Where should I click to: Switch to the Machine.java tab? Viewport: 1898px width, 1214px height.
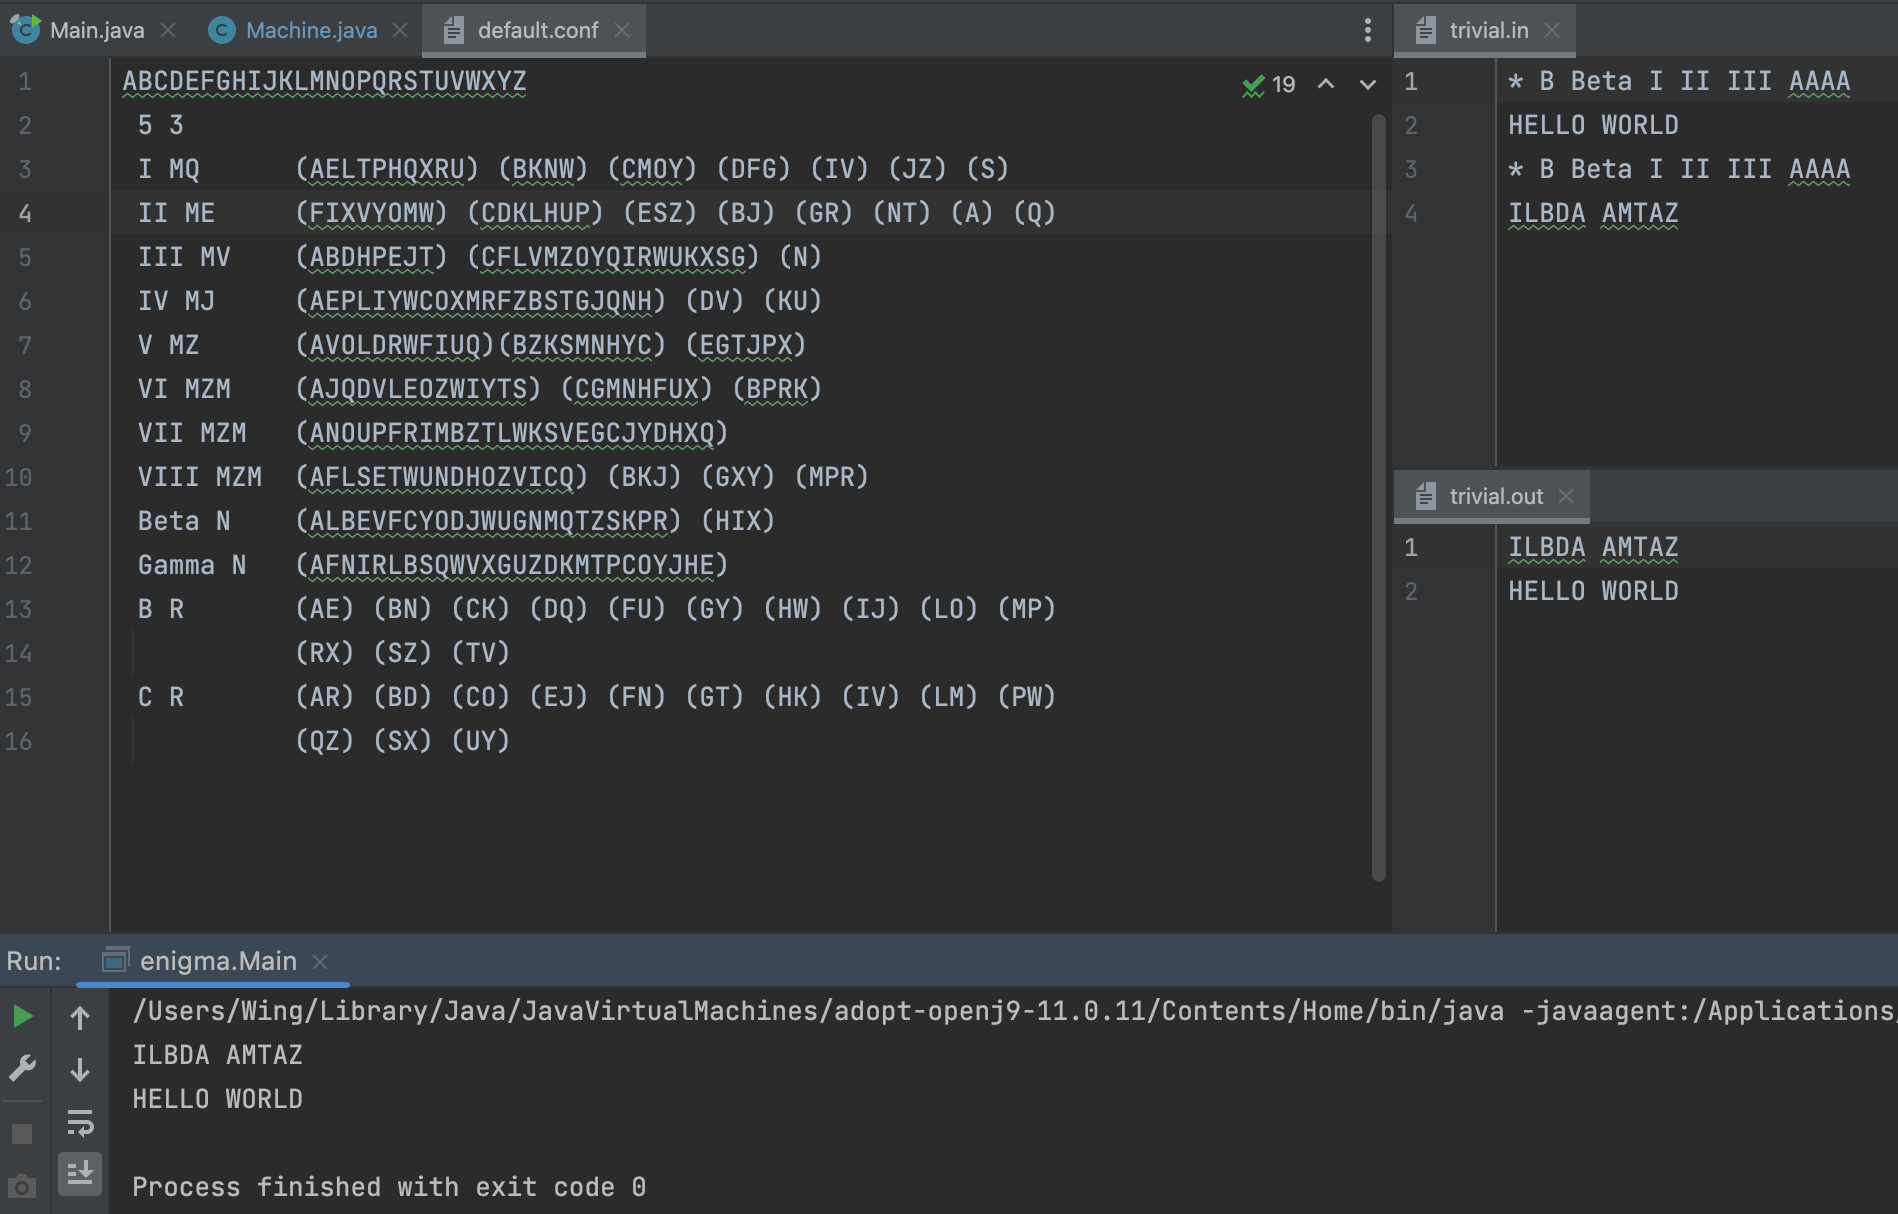coord(310,30)
